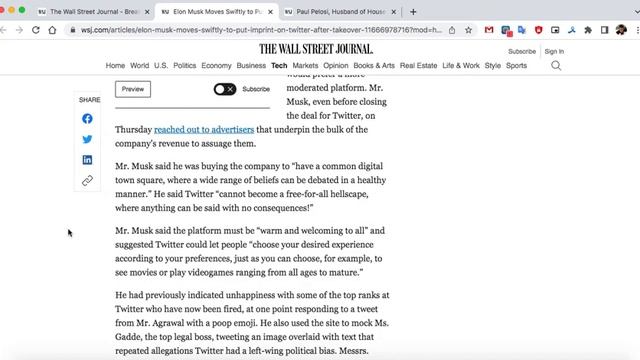This screenshot has height=360, width=640.
Task: Open the Politics section
Action: [184, 65]
